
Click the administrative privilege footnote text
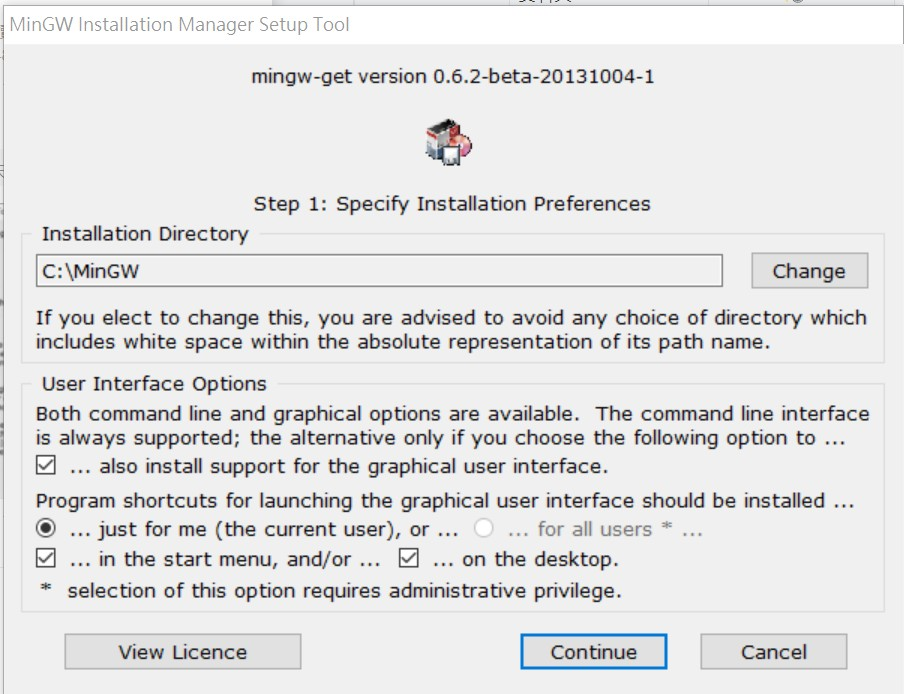click(331, 590)
